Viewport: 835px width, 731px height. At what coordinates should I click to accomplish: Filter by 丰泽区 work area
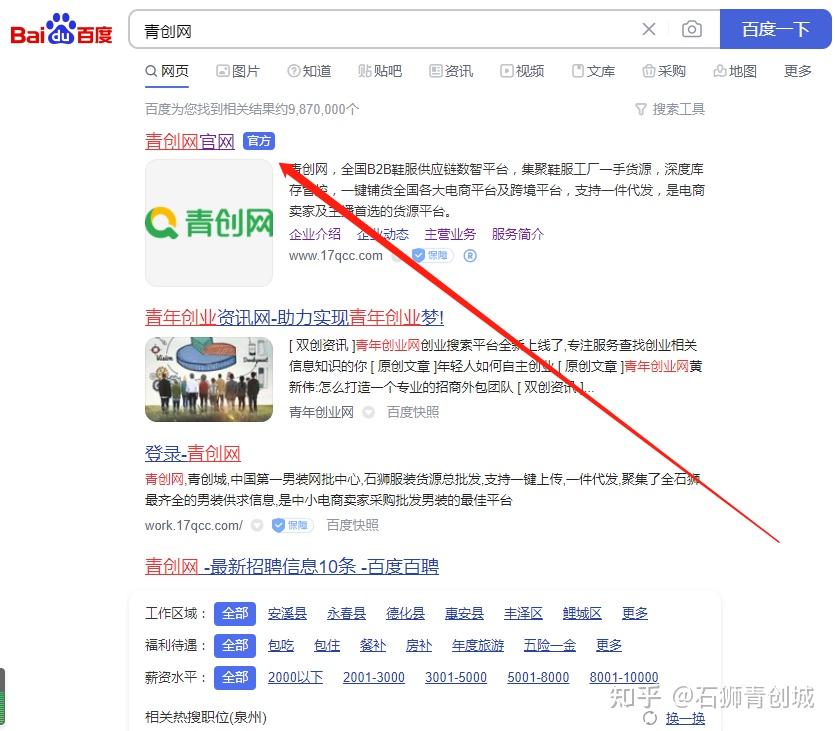click(x=523, y=613)
